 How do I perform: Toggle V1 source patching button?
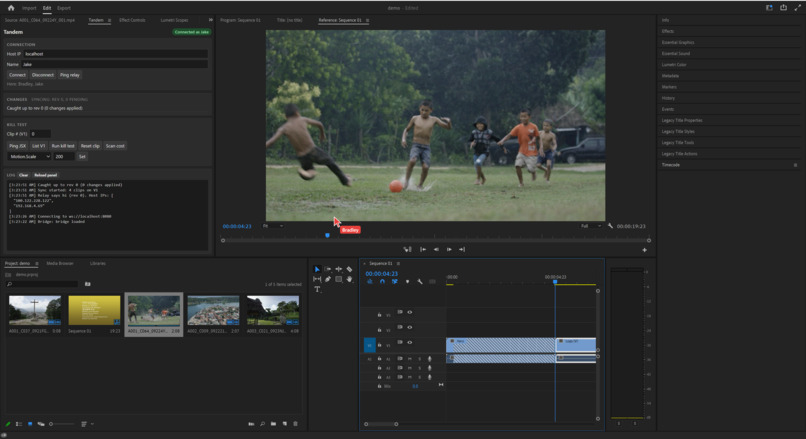point(370,345)
